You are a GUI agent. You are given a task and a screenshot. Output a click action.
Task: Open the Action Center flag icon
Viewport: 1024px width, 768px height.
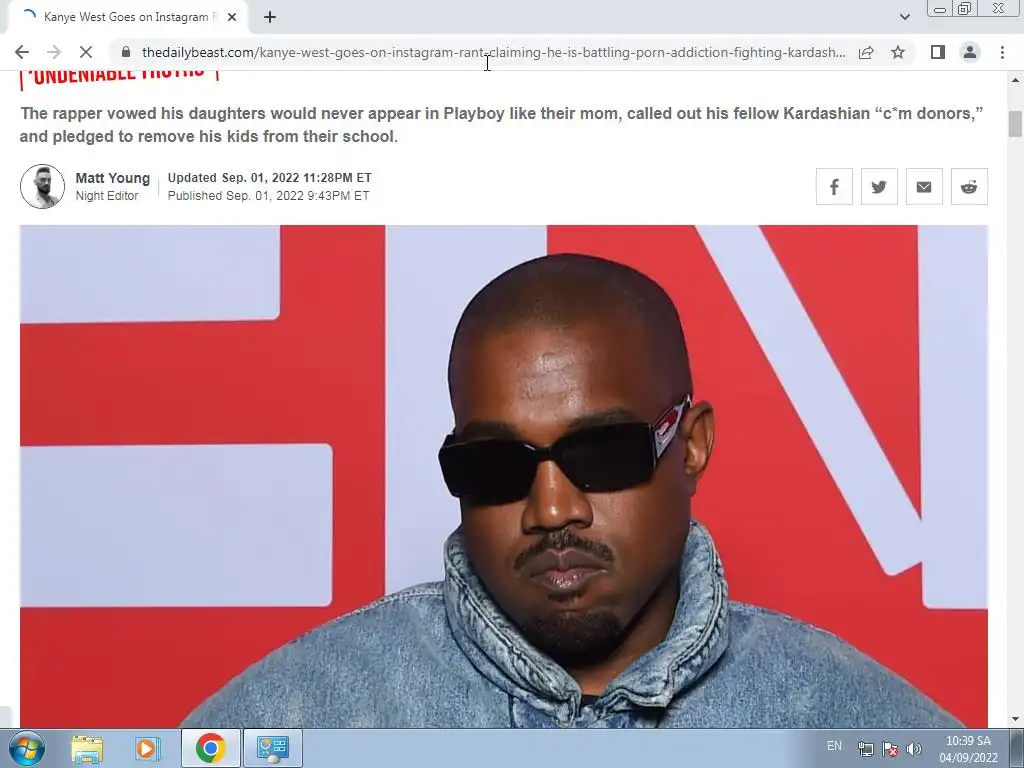pos(889,750)
